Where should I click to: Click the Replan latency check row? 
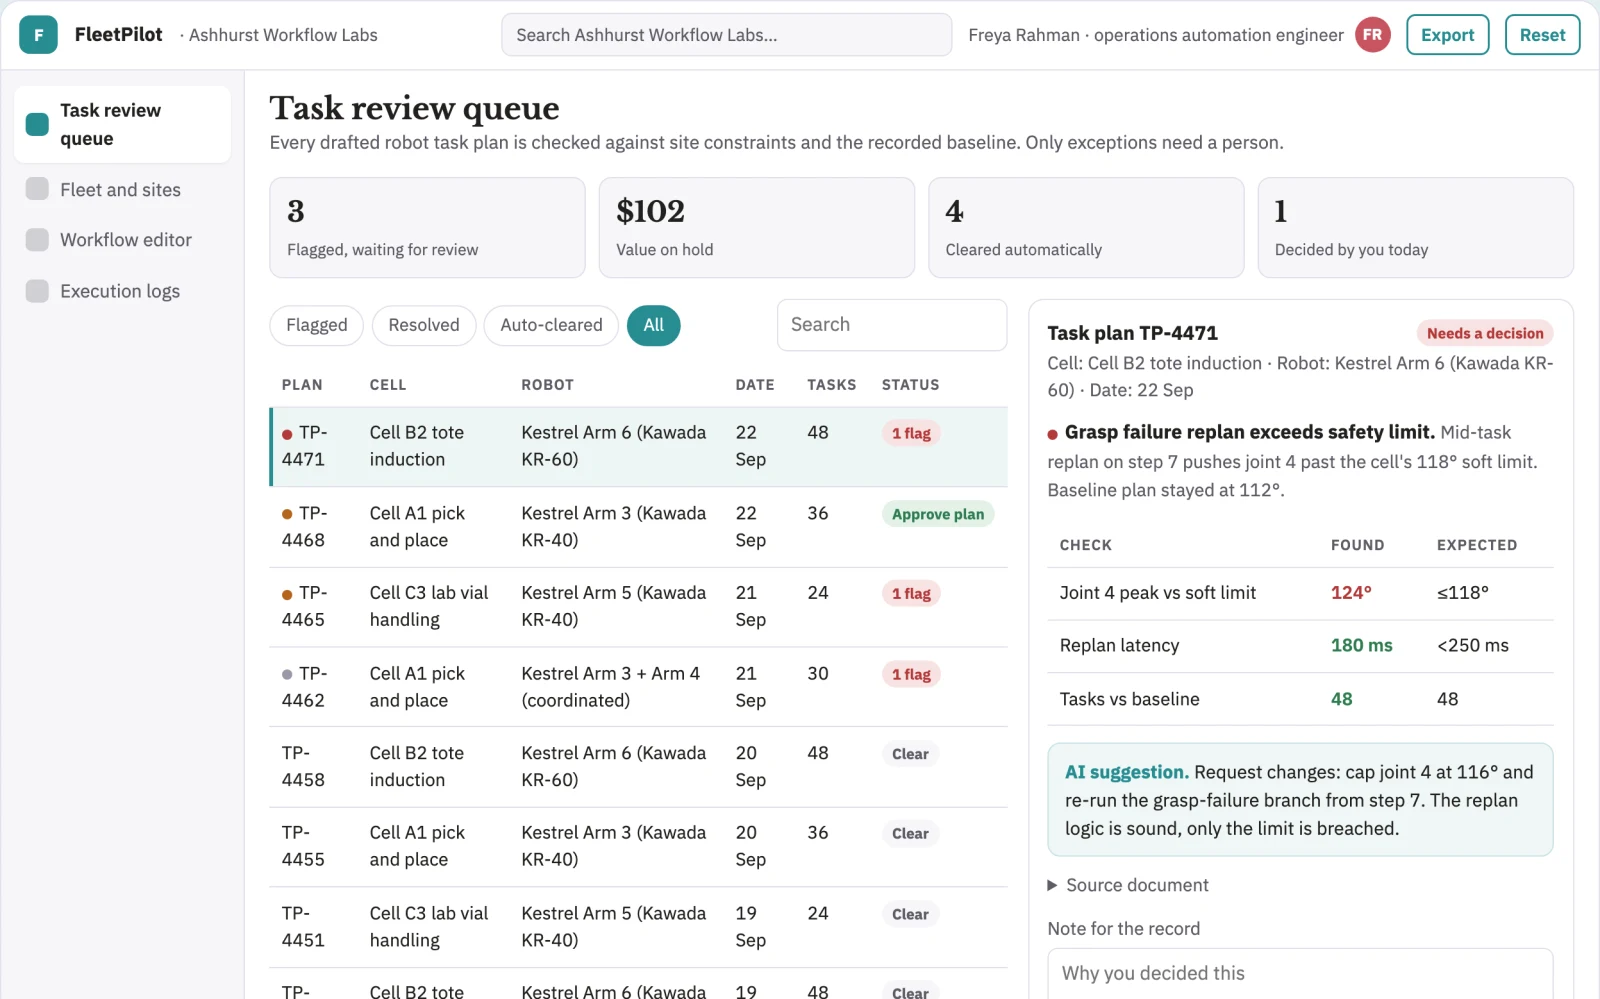pyautogui.click(x=1300, y=646)
